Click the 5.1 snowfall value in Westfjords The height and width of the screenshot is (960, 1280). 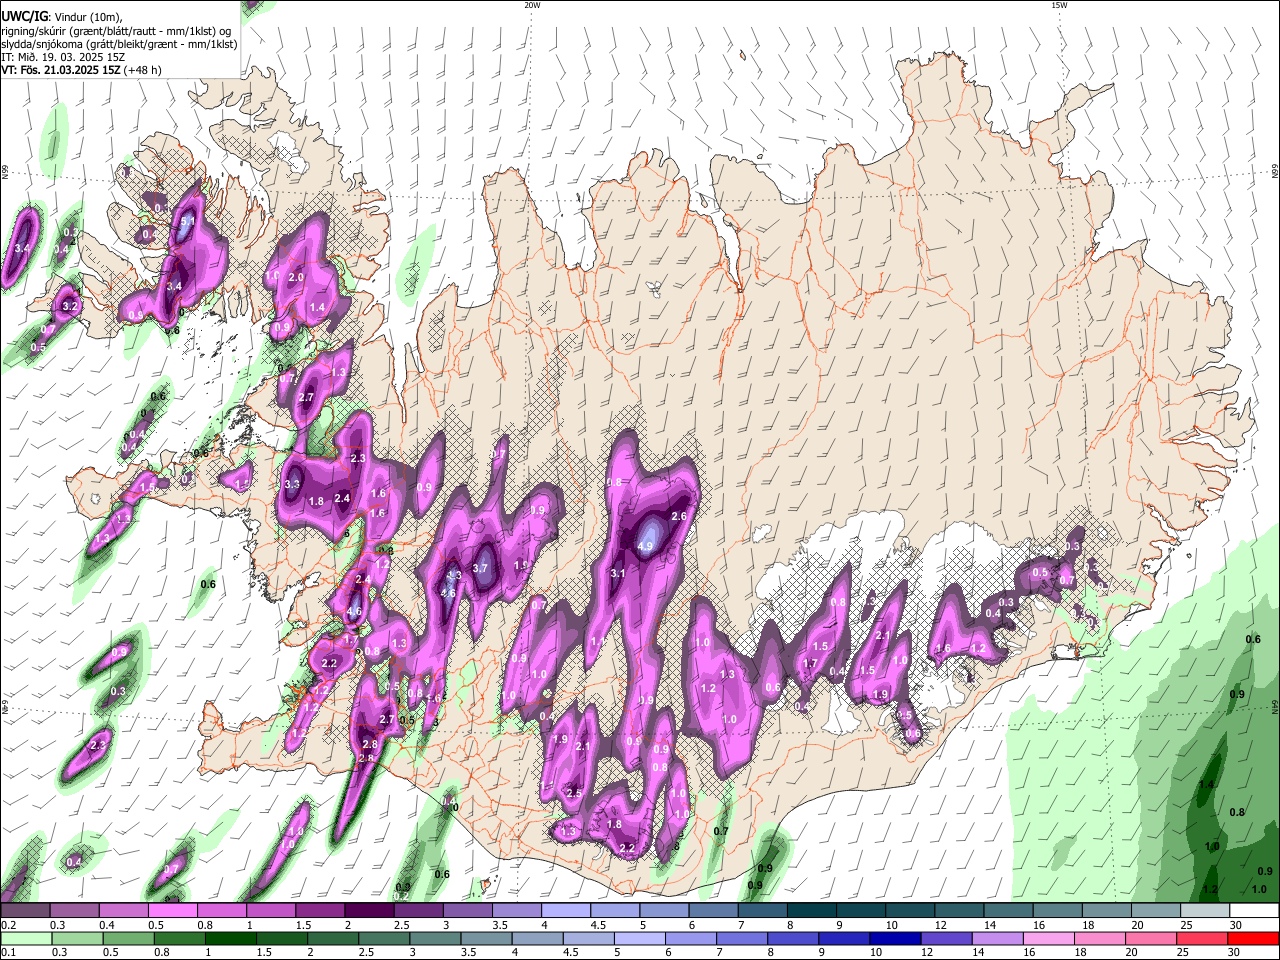(x=187, y=222)
